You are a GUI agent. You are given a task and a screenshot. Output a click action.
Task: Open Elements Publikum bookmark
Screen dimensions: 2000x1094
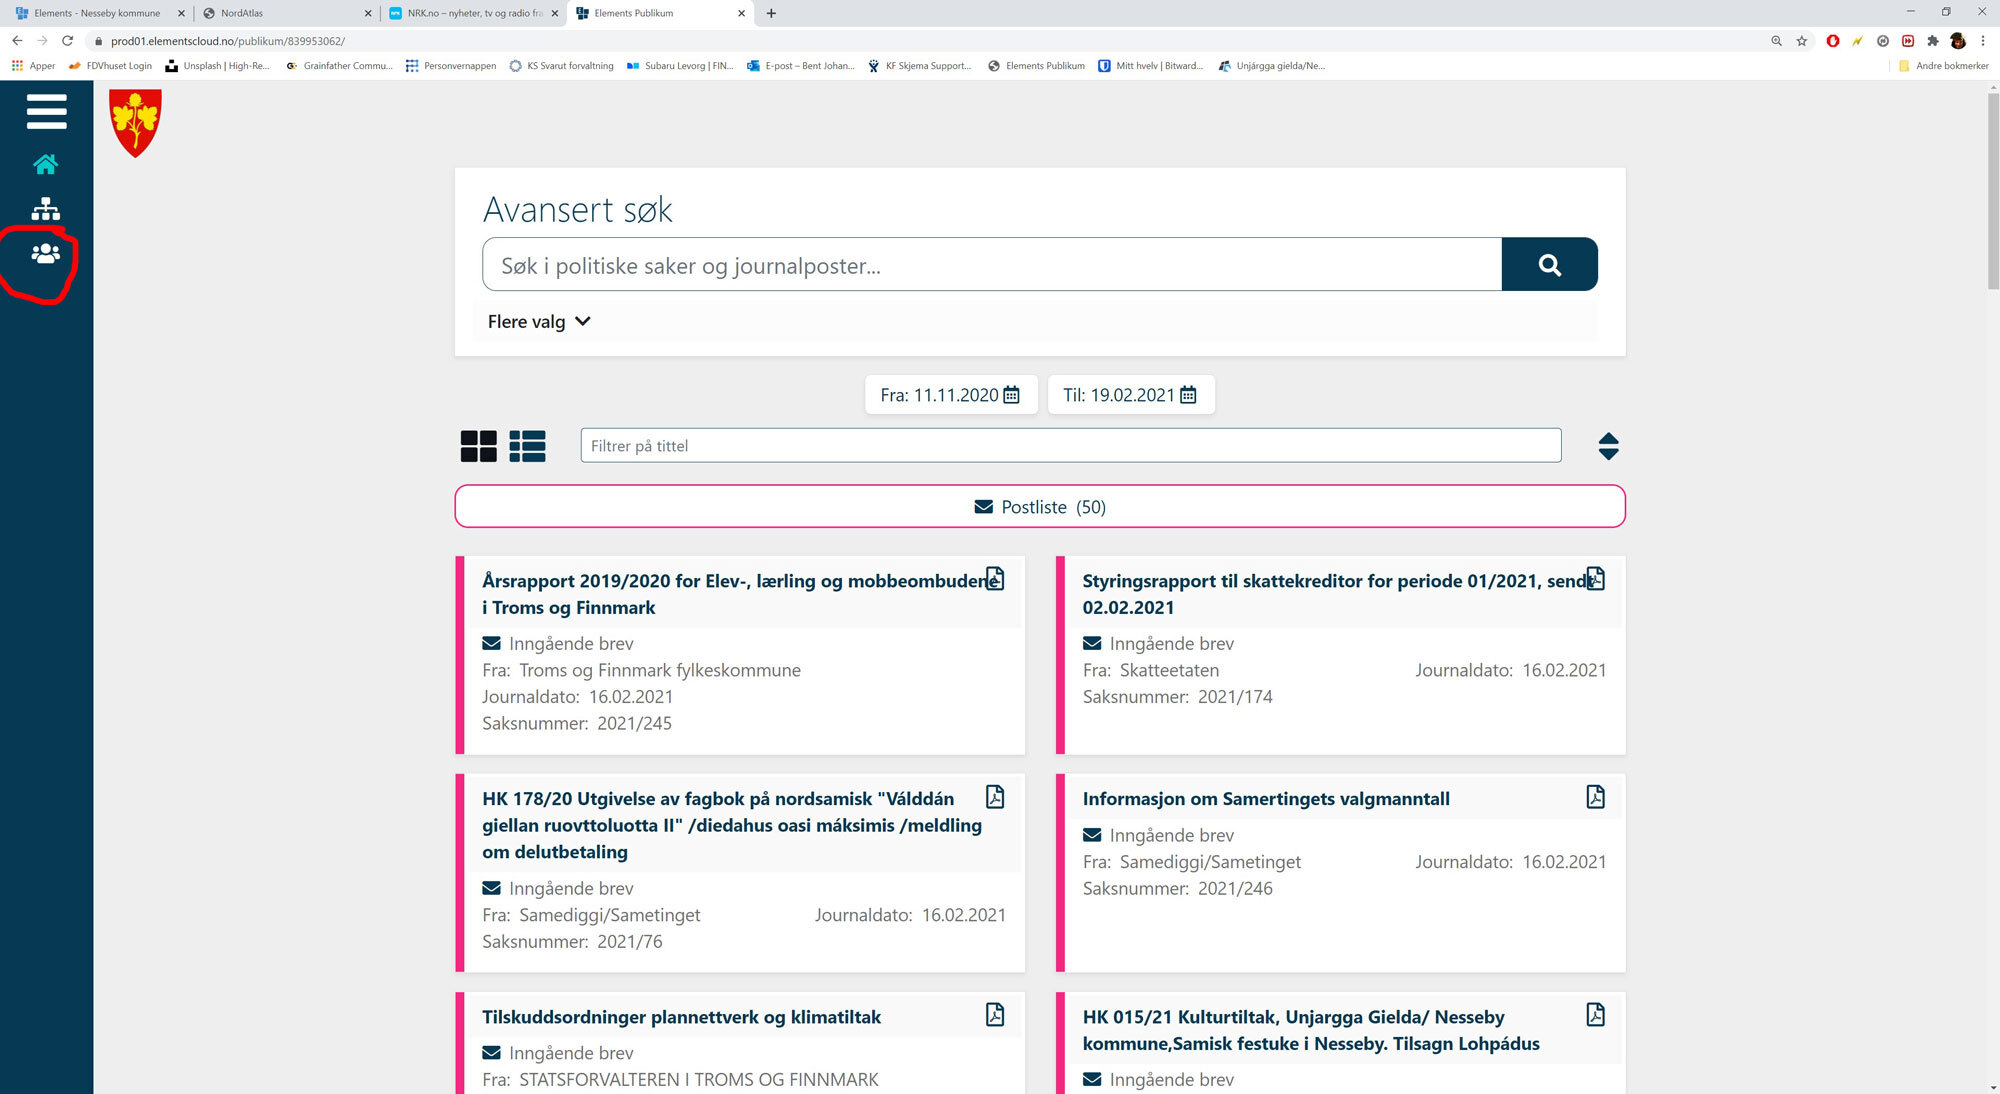point(1036,66)
